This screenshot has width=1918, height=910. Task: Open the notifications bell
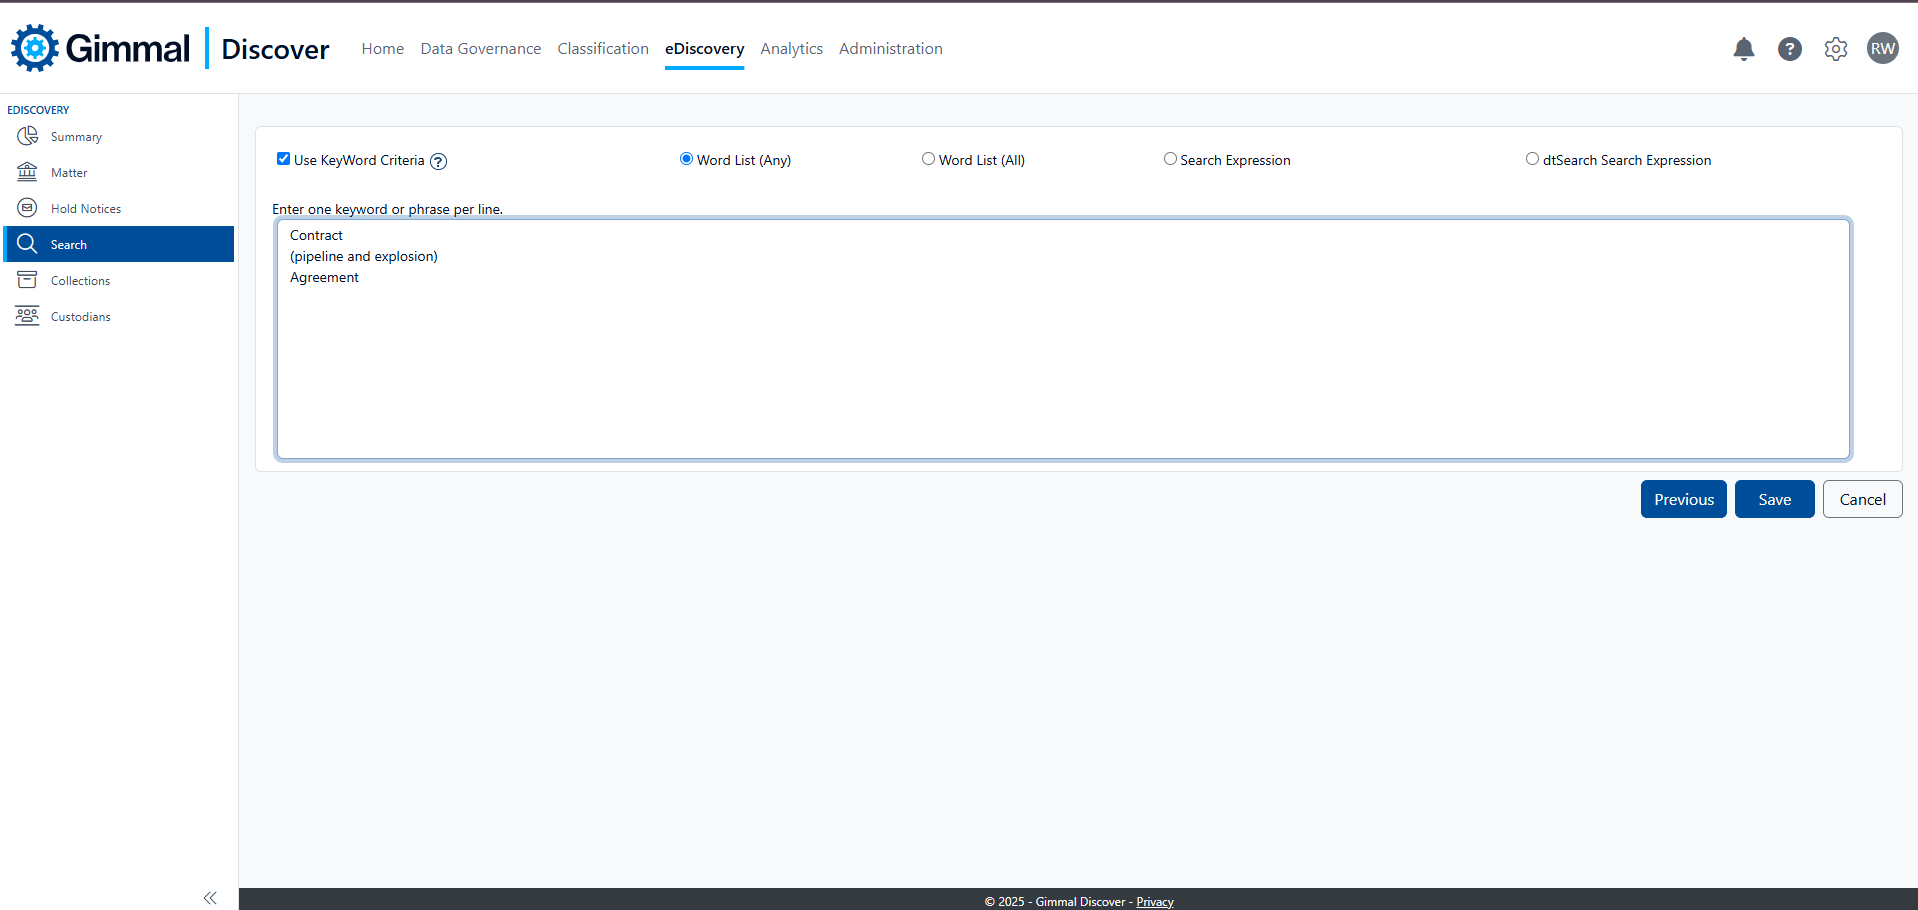pyautogui.click(x=1743, y=49)
